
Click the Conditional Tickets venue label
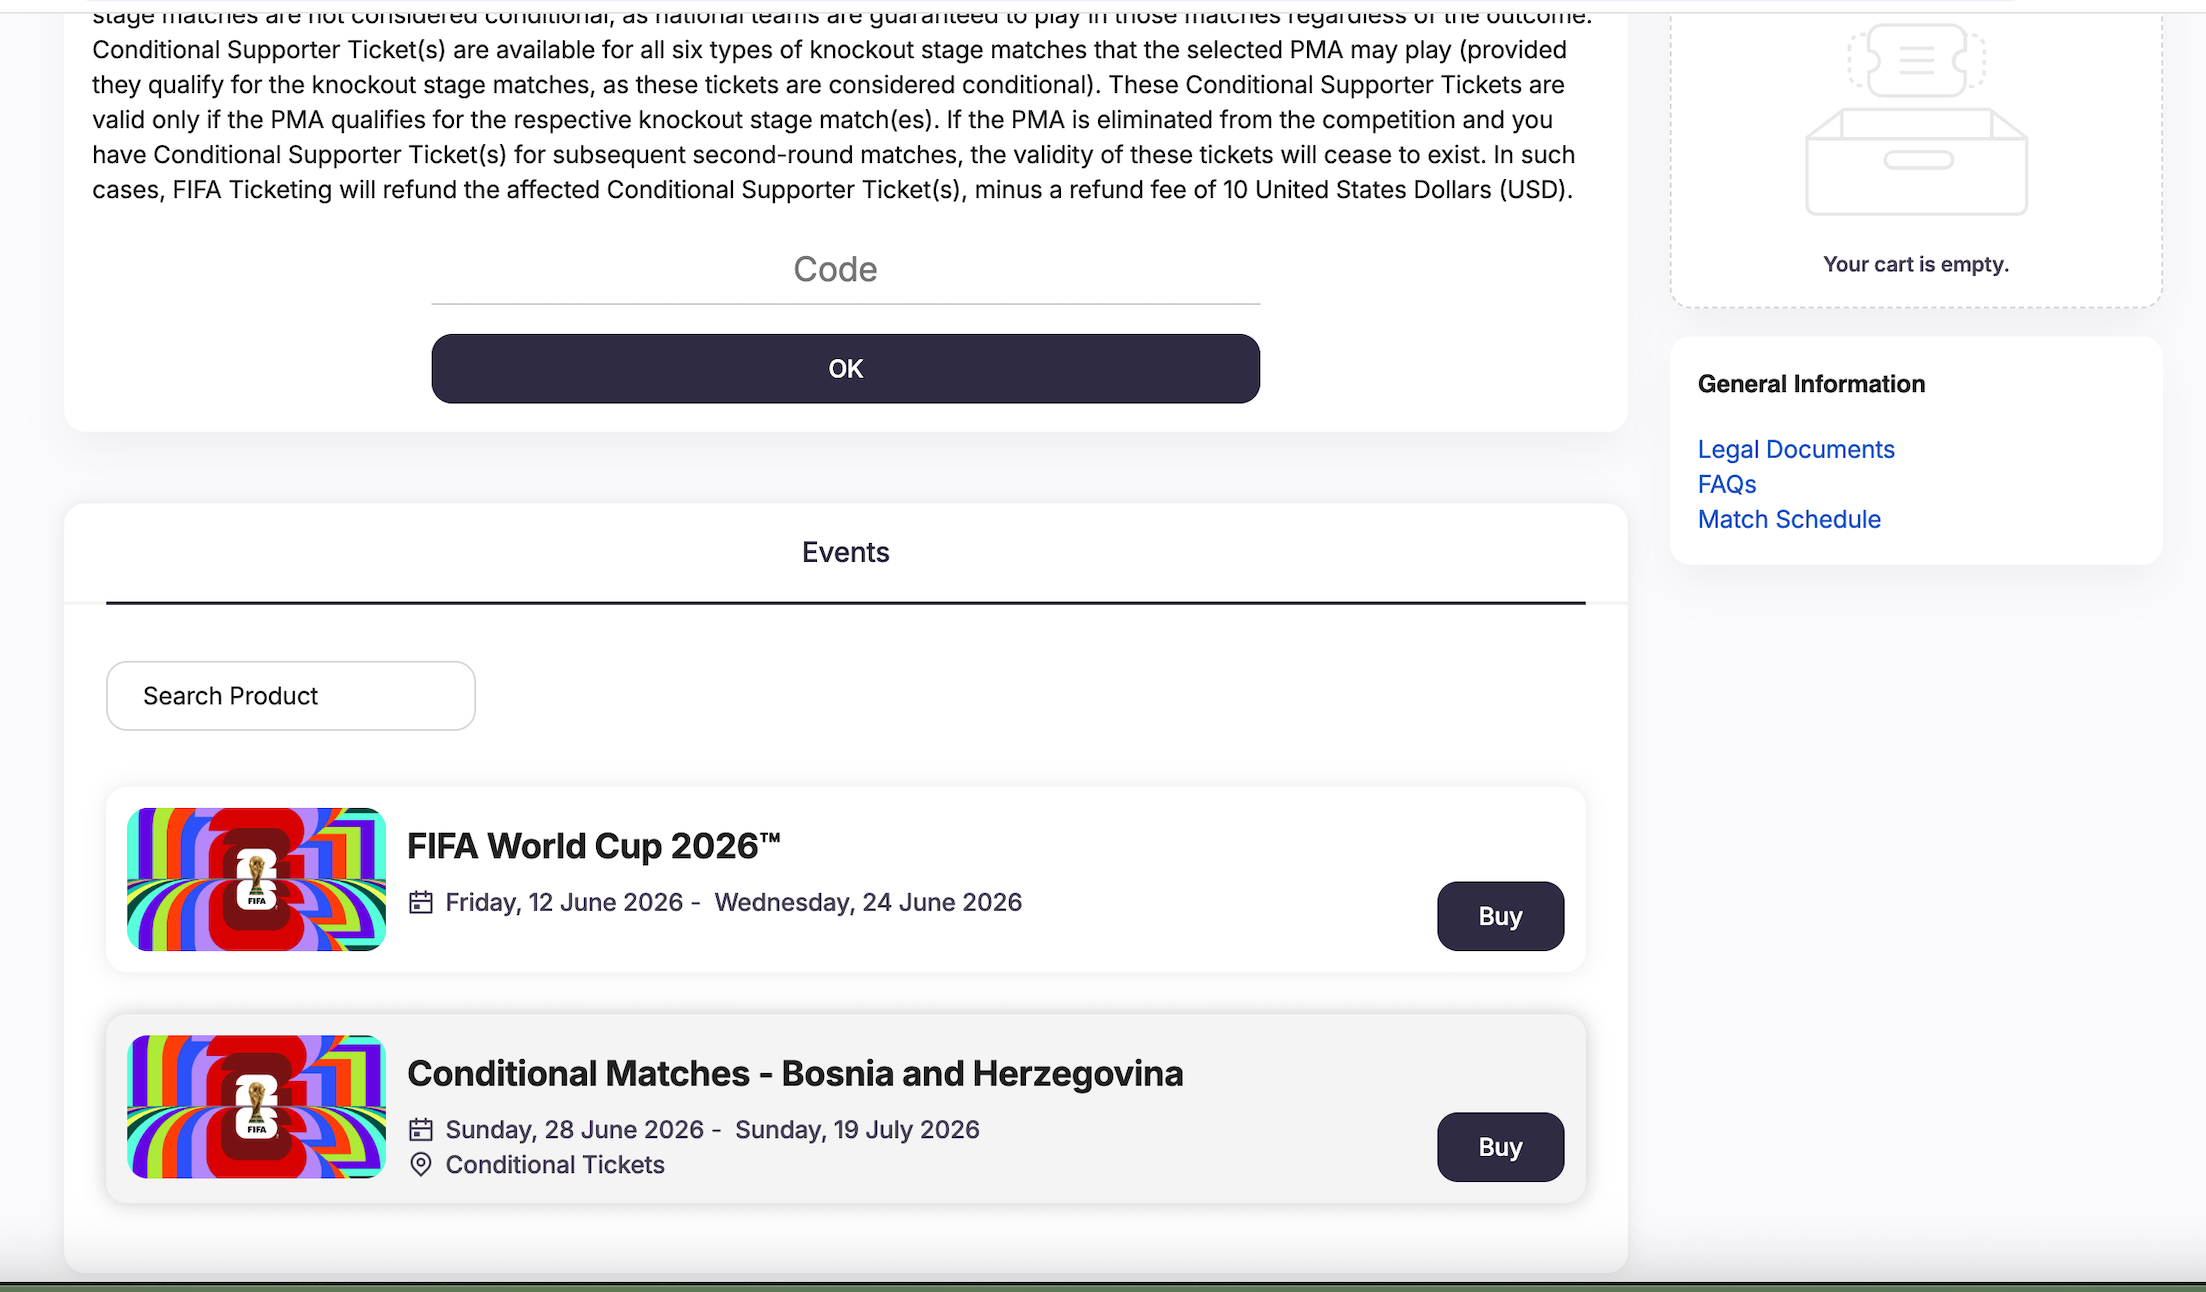(x=555, y=1165)
